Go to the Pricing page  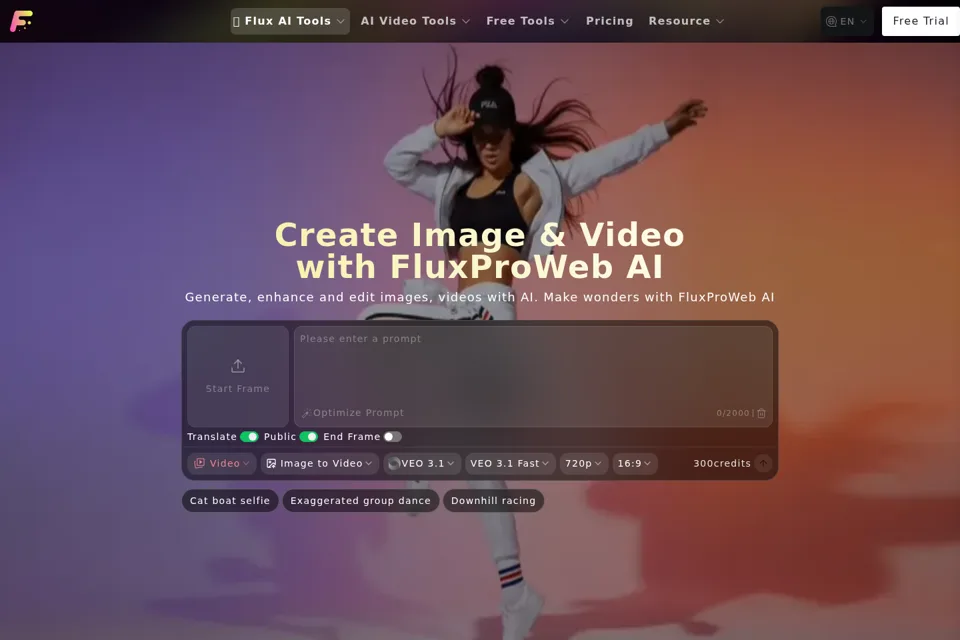click(x=609, y=21)
